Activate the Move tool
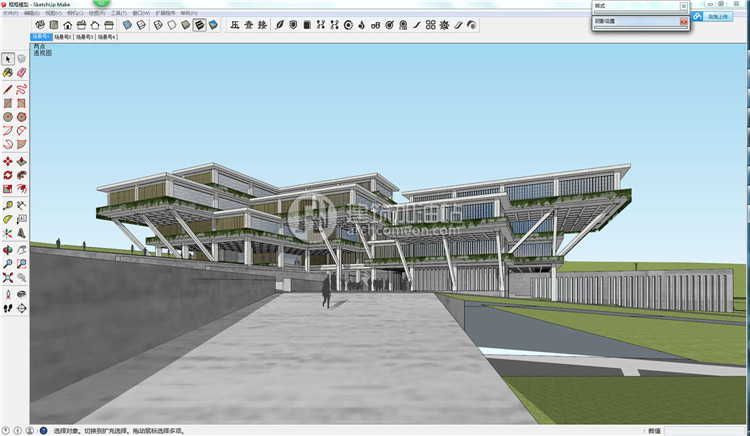Viewport: 750px width, 436px height. [x=8, y=162]
